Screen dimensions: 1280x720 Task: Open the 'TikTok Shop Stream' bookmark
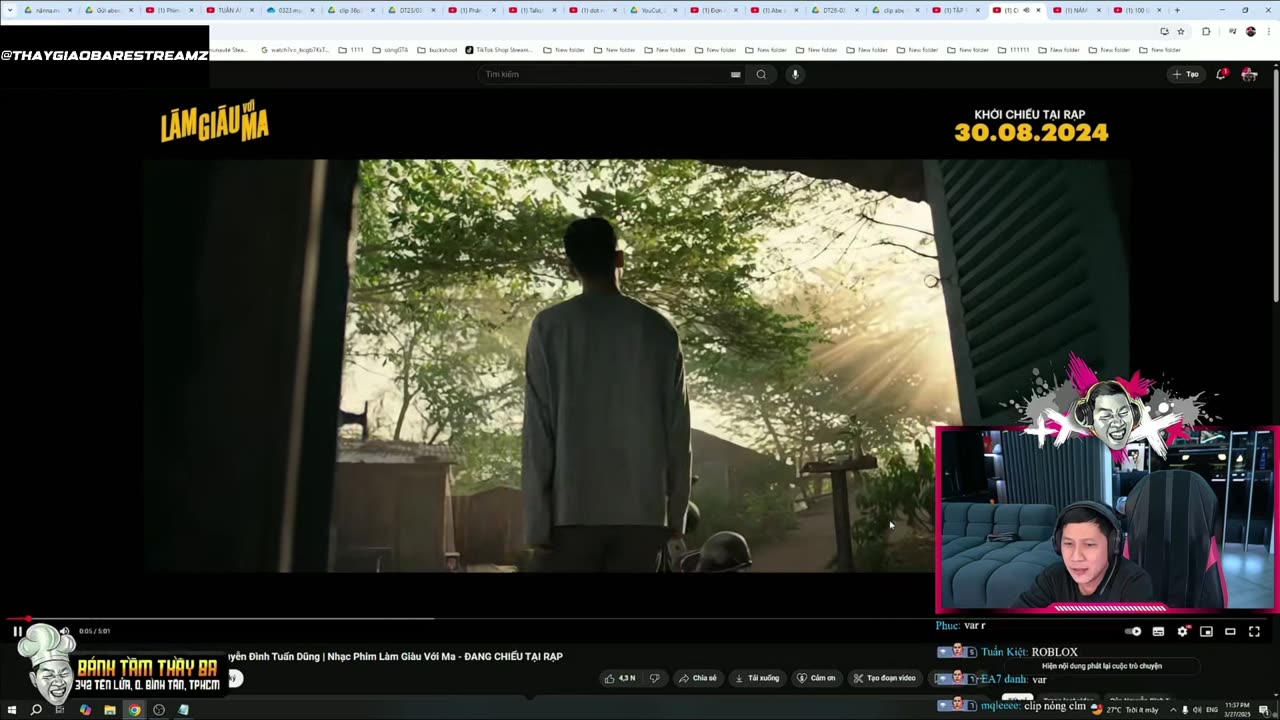click(499, 50)
